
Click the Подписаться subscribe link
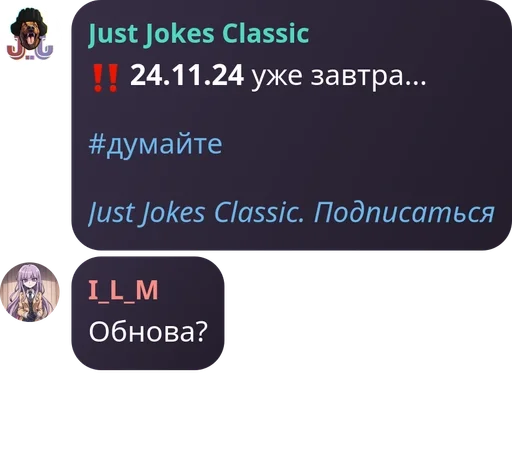tap(404, 212)
